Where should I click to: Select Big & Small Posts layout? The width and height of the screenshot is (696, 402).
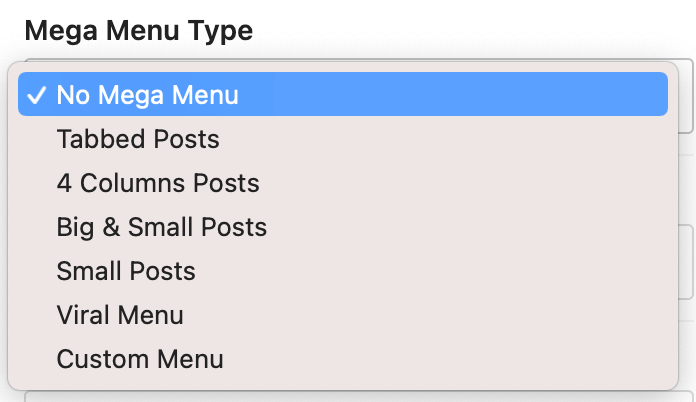[162, 227]
